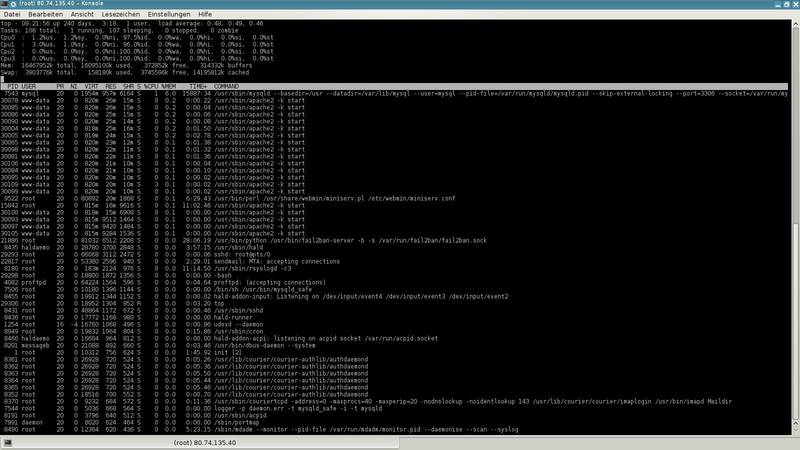Click the COMMAND column header

226,87
